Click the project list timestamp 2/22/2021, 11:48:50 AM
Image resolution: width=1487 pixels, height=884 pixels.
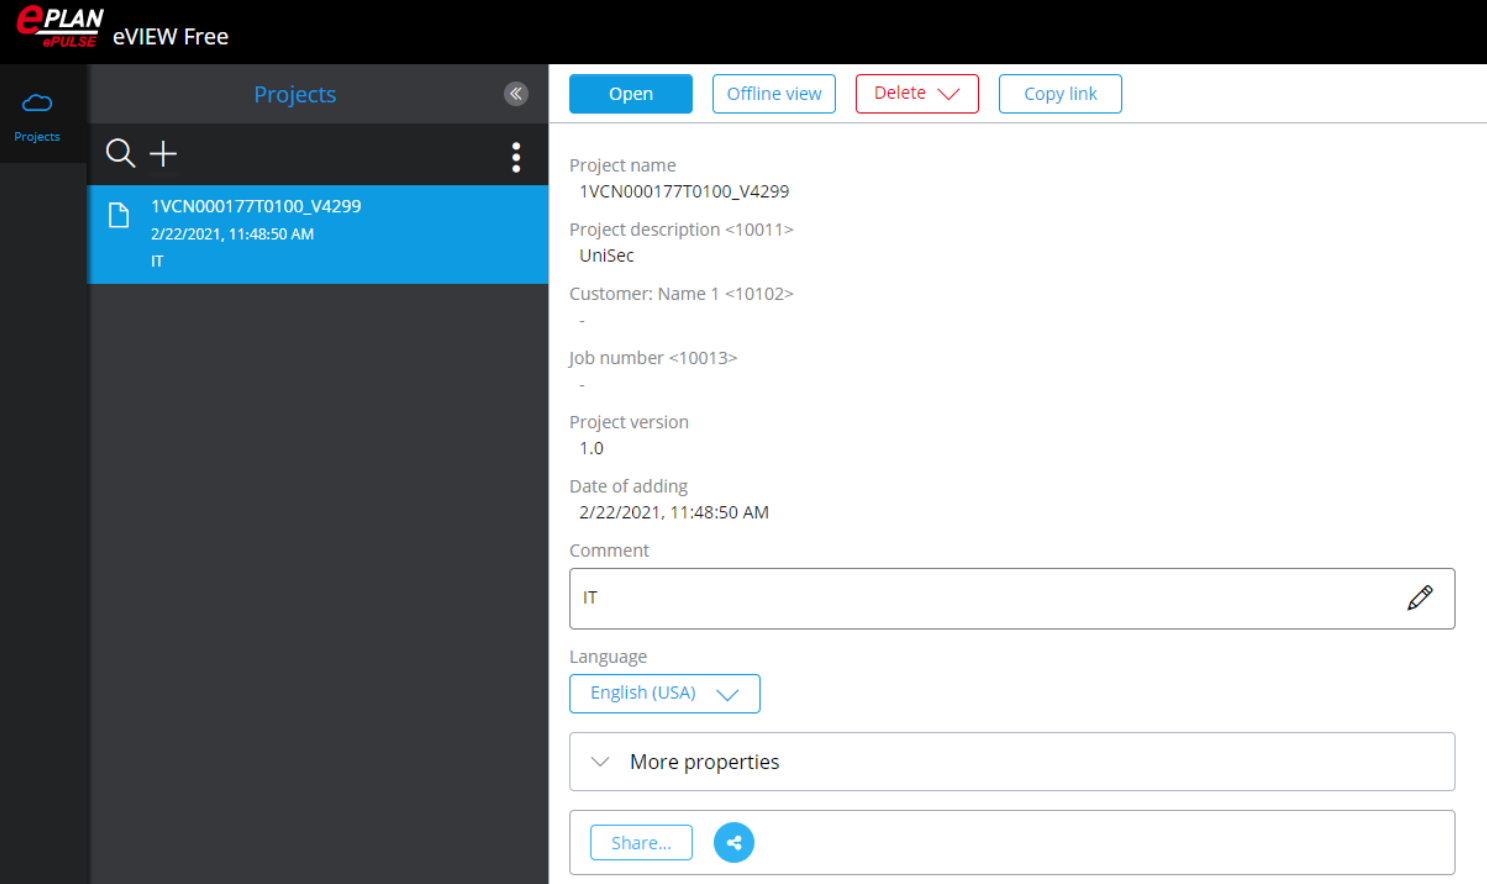232,234
